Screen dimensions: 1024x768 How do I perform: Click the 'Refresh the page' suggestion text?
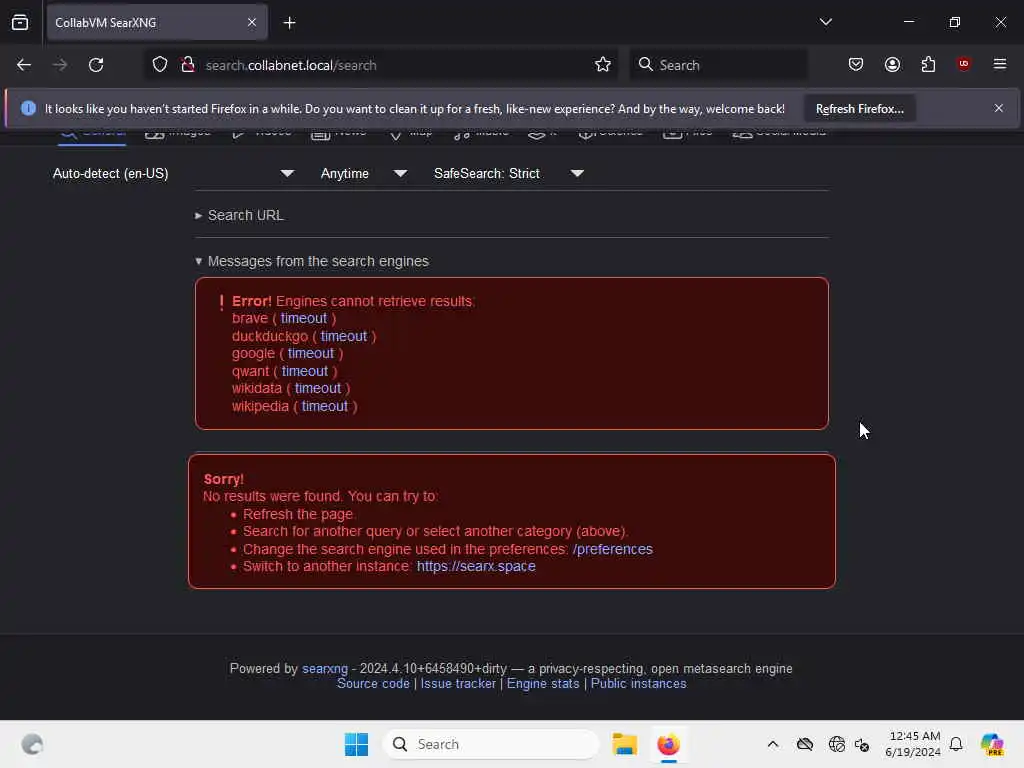coord(298,514)
